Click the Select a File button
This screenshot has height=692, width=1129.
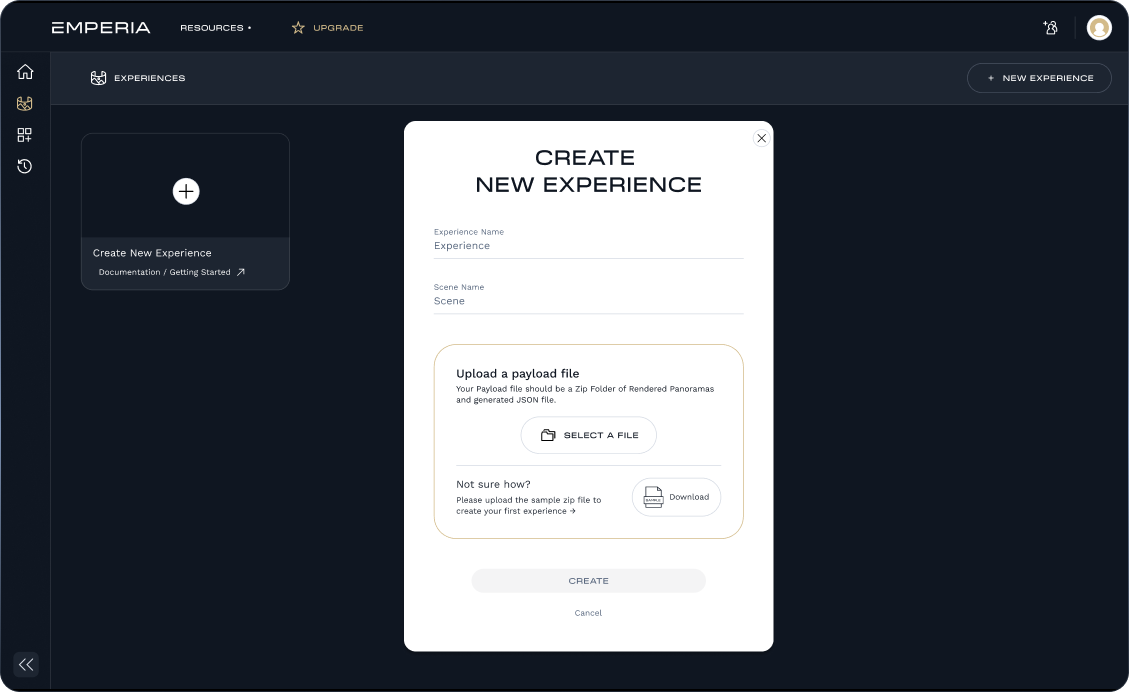pyautogui.click(x=588, y=435)
